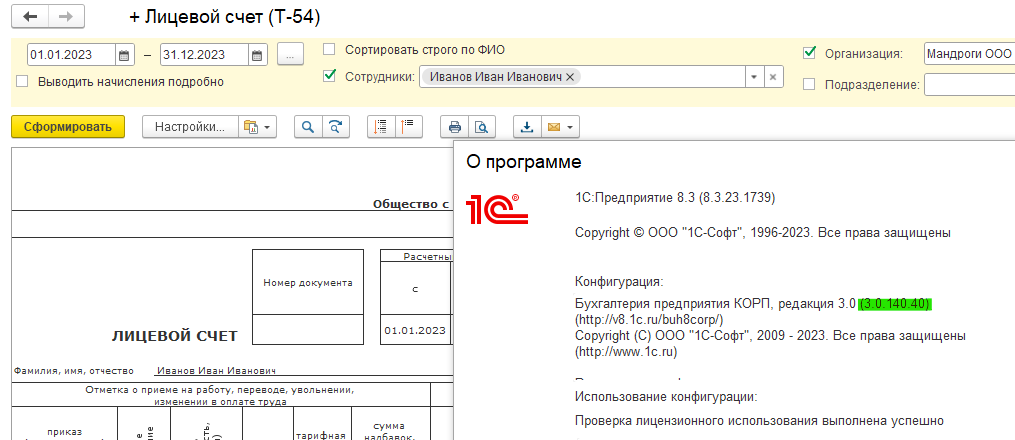Viewport: 1015px width, 440px height.
Task: Select text 1С:Предприятие 8.3 (8.3.23.1739)
Action: pyautogui.click(x=675, y=198)
